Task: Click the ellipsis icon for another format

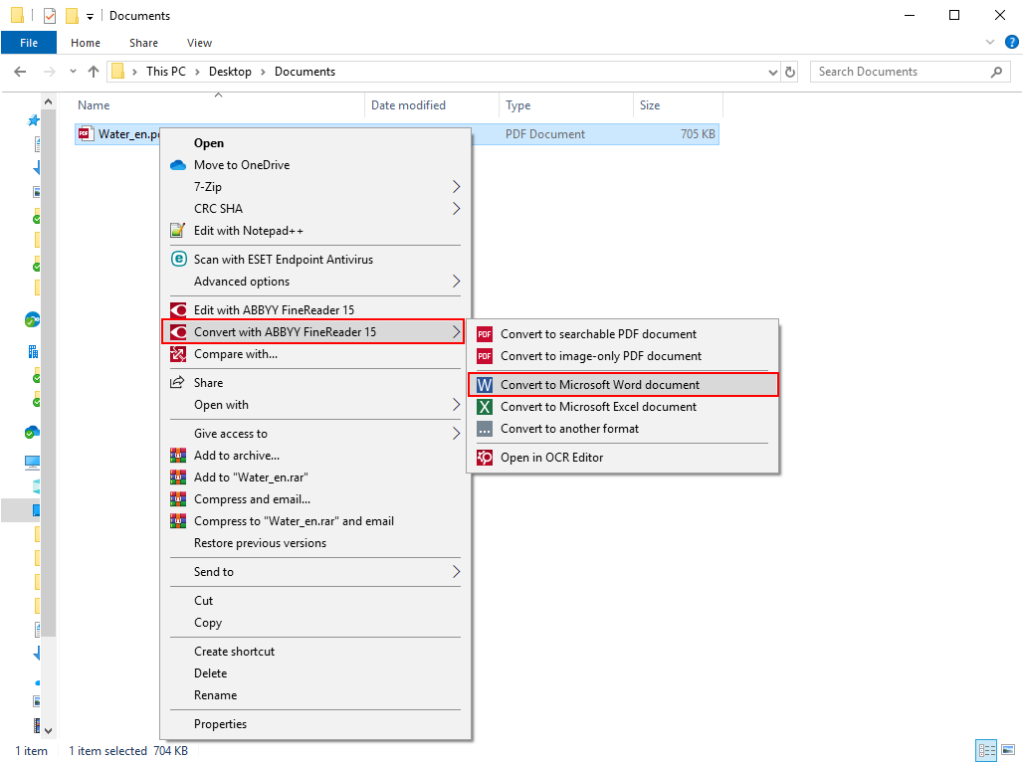Action: tap(485, 429)
